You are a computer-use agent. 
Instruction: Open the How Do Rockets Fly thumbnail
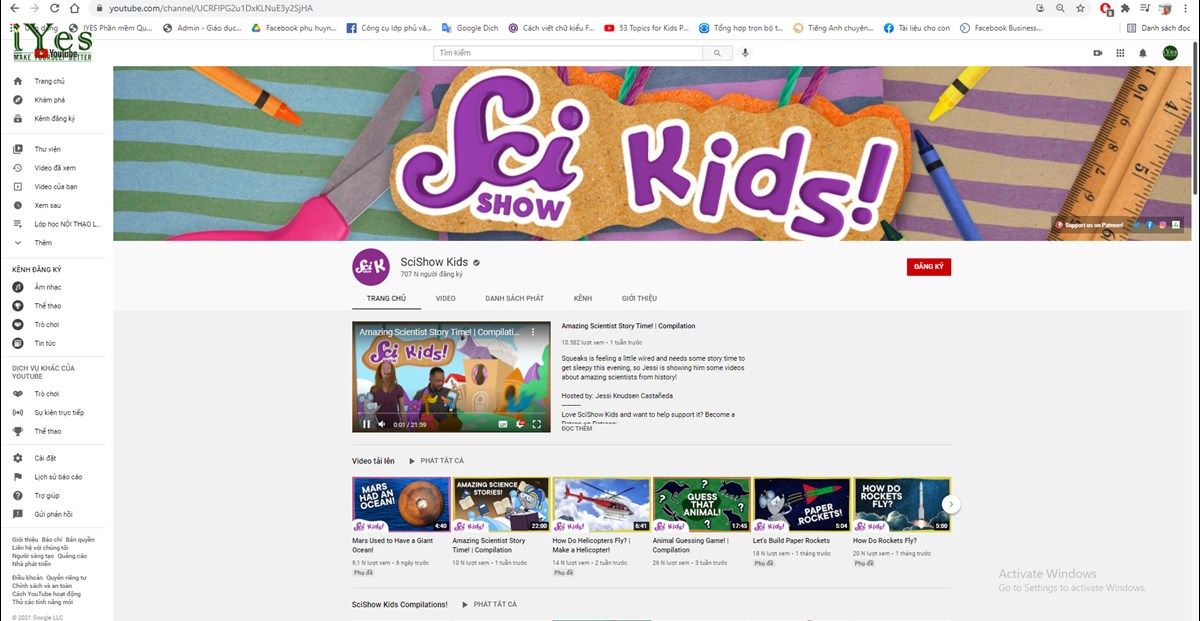pyautogui.click(x=901, y=504)
